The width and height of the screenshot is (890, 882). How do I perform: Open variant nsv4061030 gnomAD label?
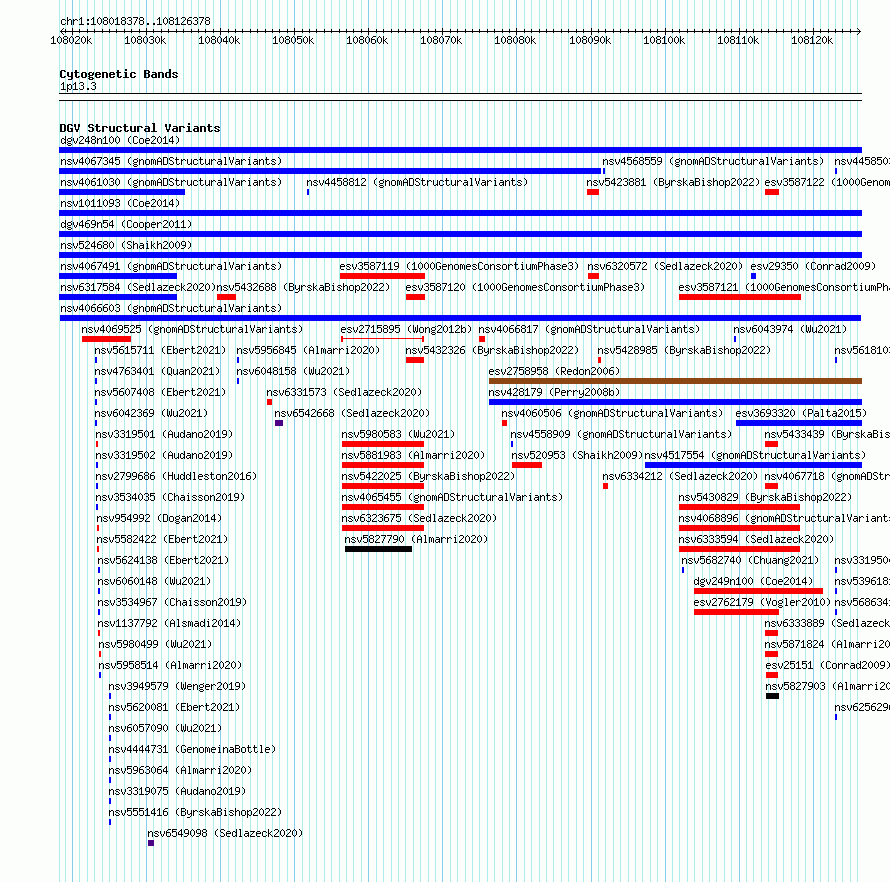(171, 182)
